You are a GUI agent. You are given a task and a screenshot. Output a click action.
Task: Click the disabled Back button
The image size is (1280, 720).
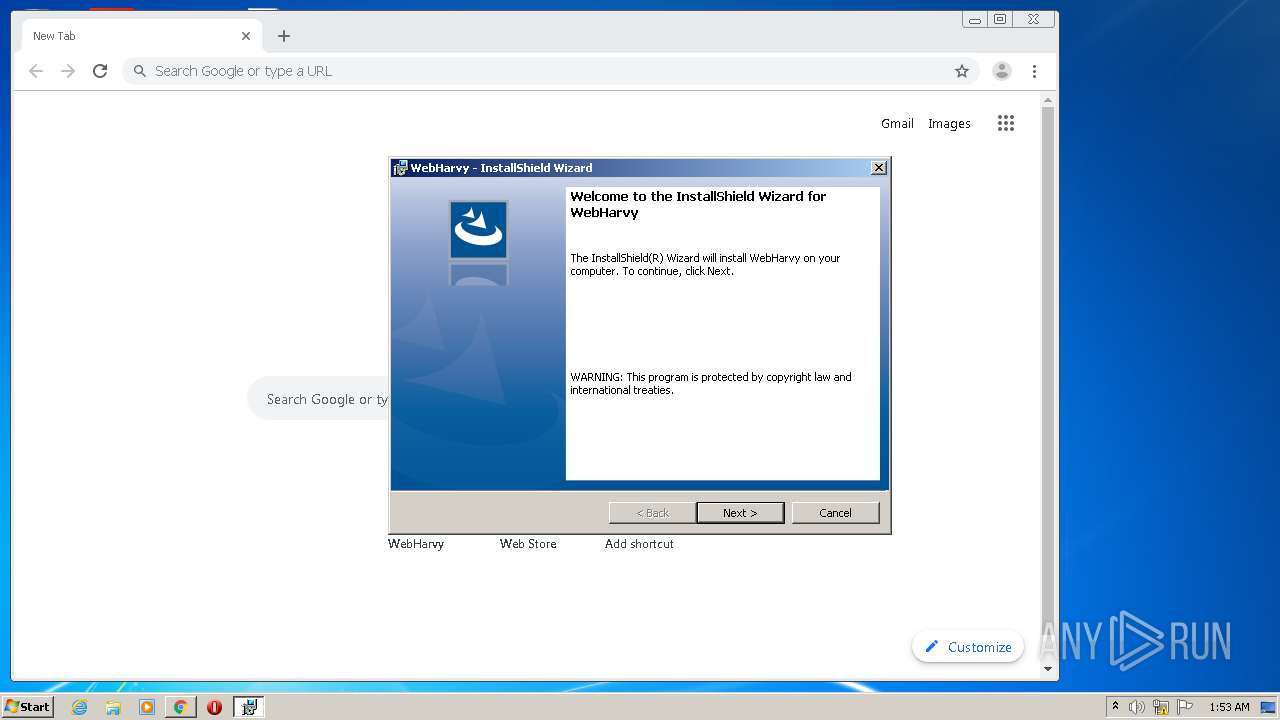(x=652, y=513)
